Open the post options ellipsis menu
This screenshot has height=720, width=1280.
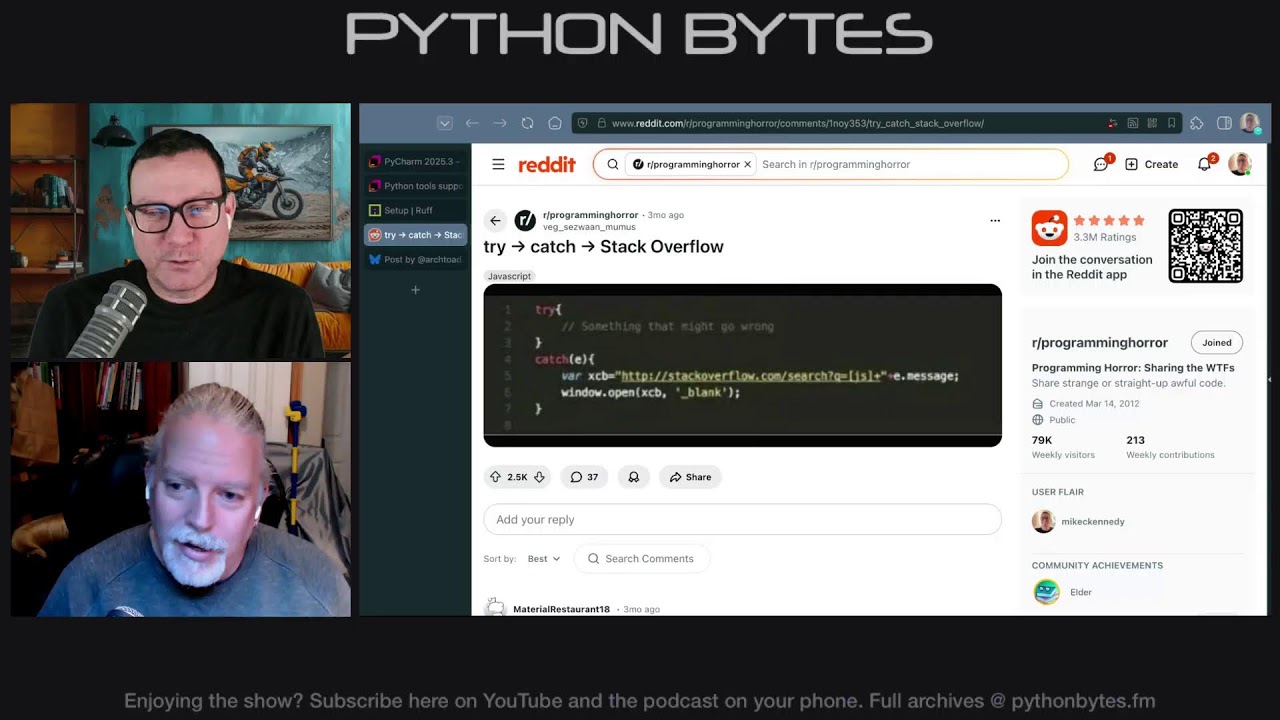click(x=995, y=220)
